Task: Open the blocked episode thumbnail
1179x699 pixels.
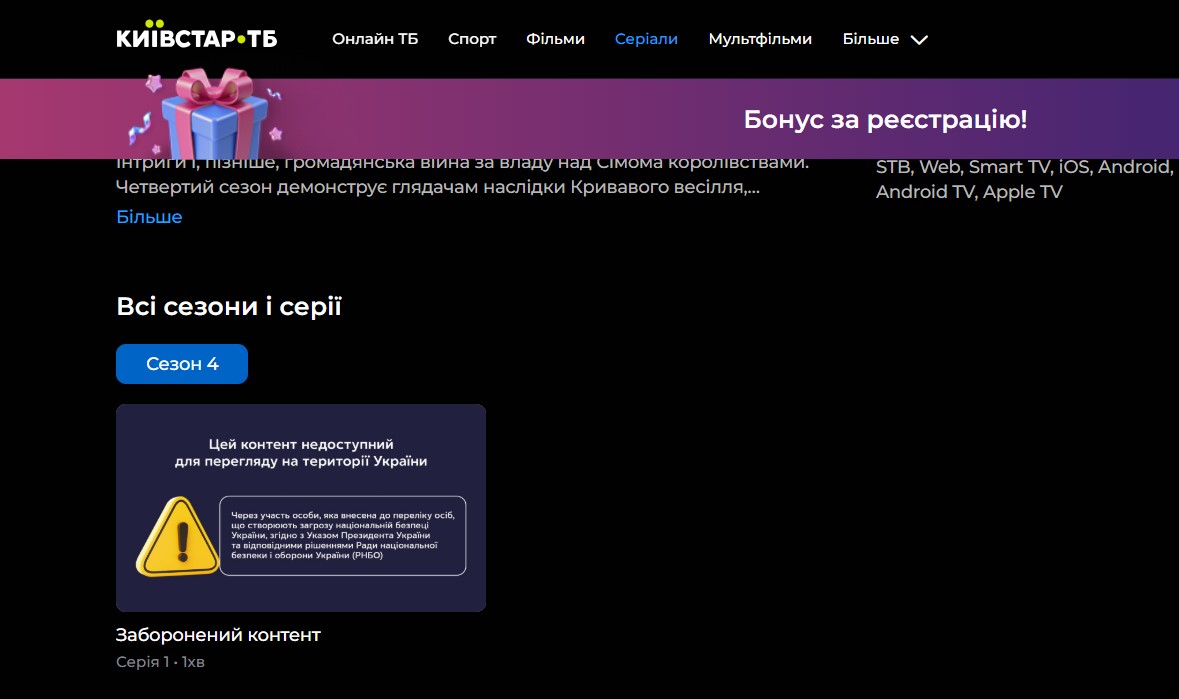Action: (301, 507)
